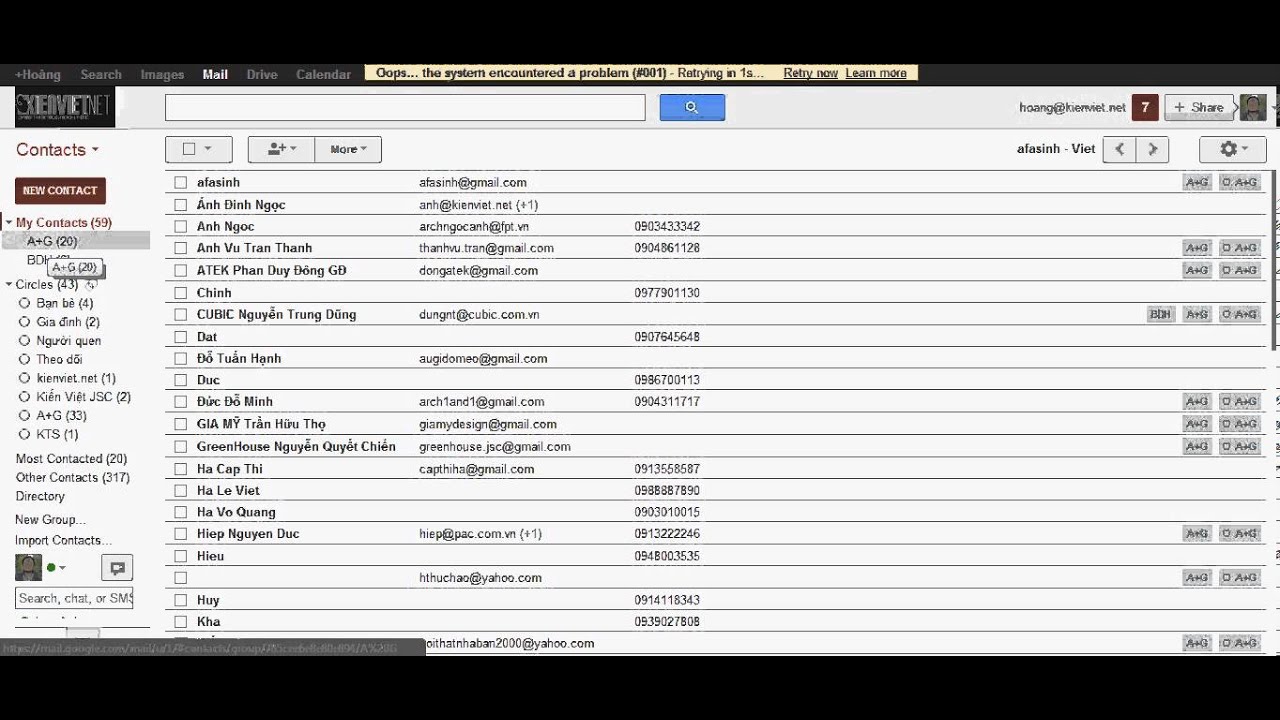
Task: Check the box for afasinh
Action: click(180, 183)
